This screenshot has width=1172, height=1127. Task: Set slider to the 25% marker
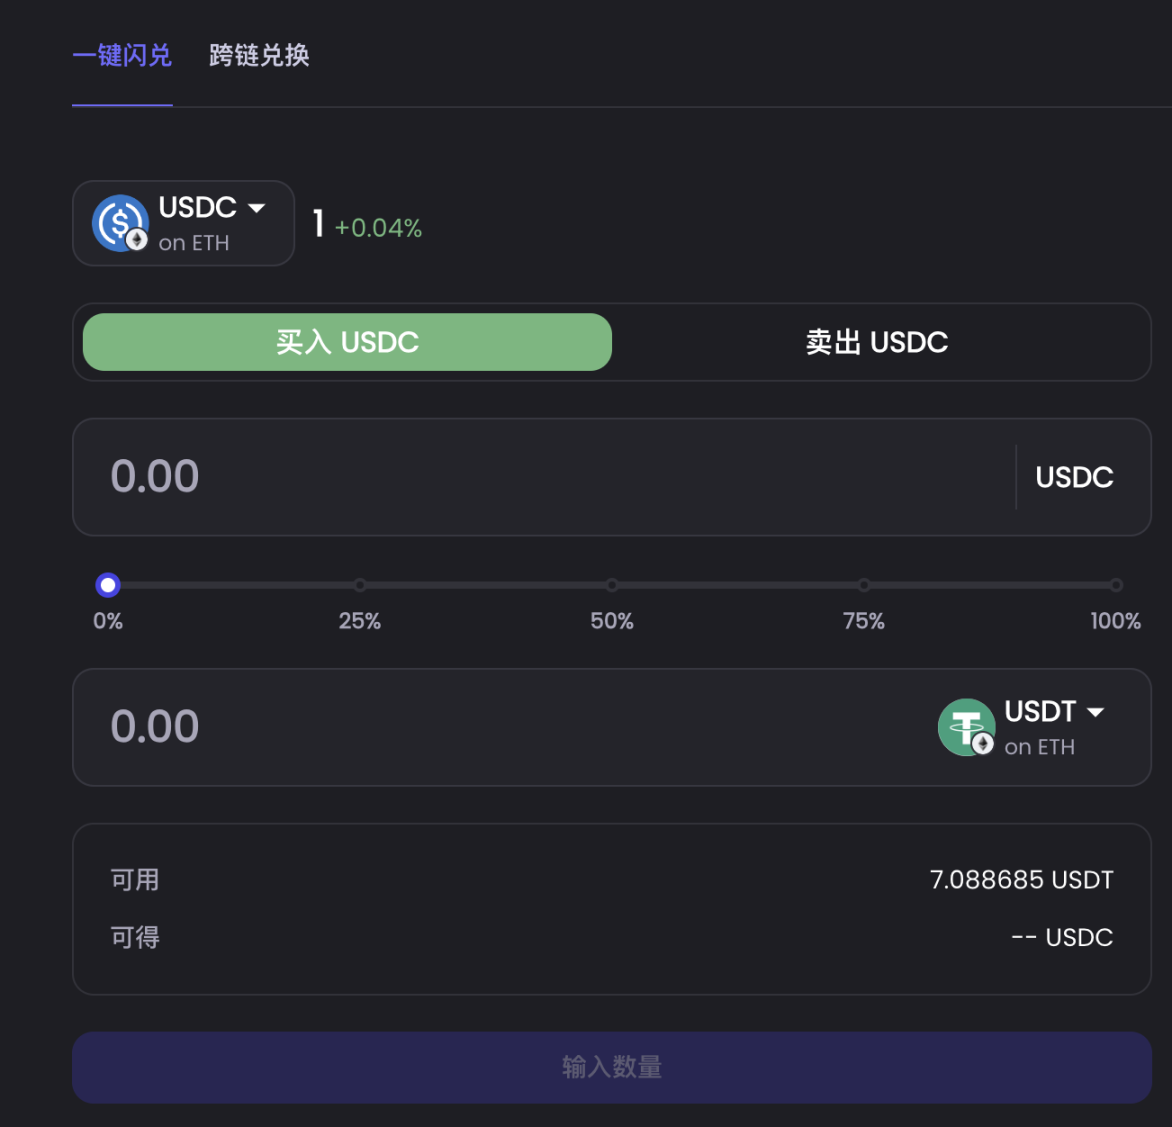pos(360,585)
